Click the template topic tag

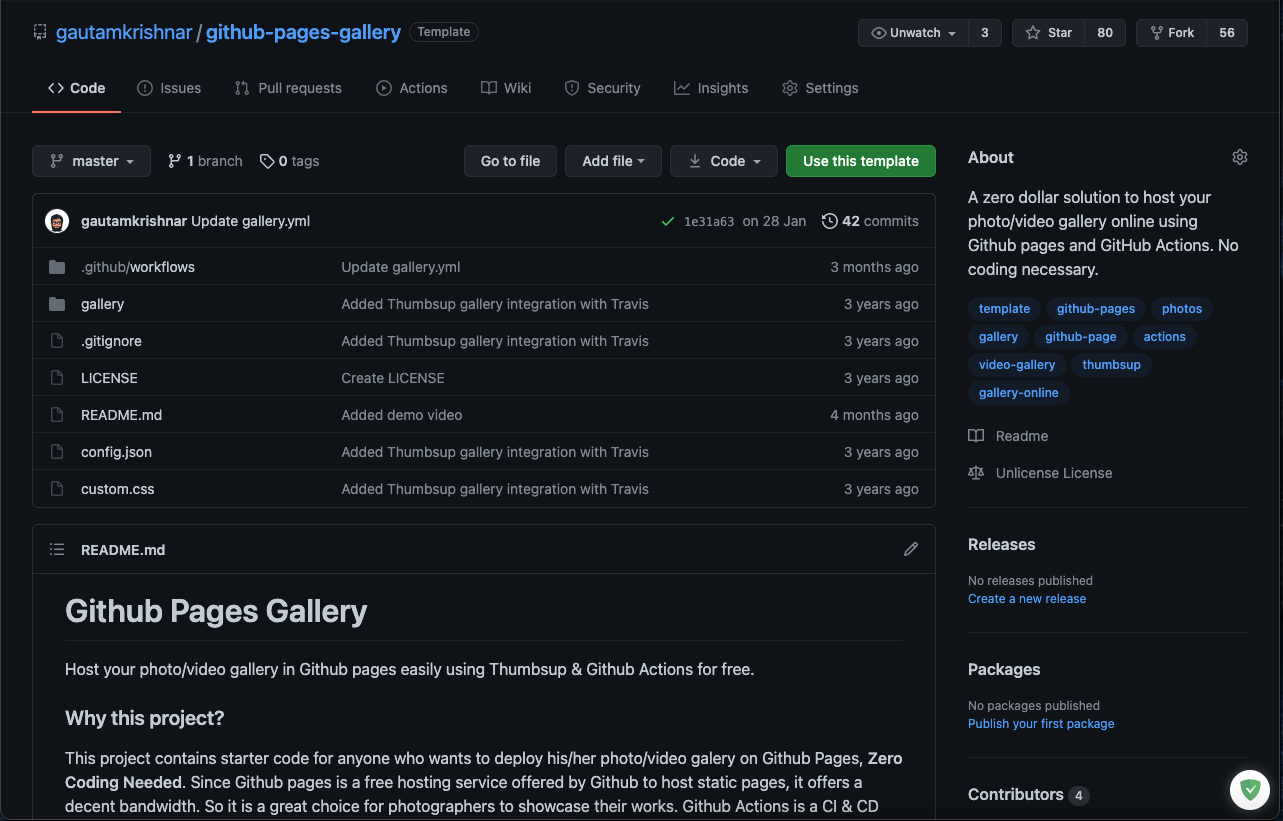pyautogui.click(x=1004, y=309)
